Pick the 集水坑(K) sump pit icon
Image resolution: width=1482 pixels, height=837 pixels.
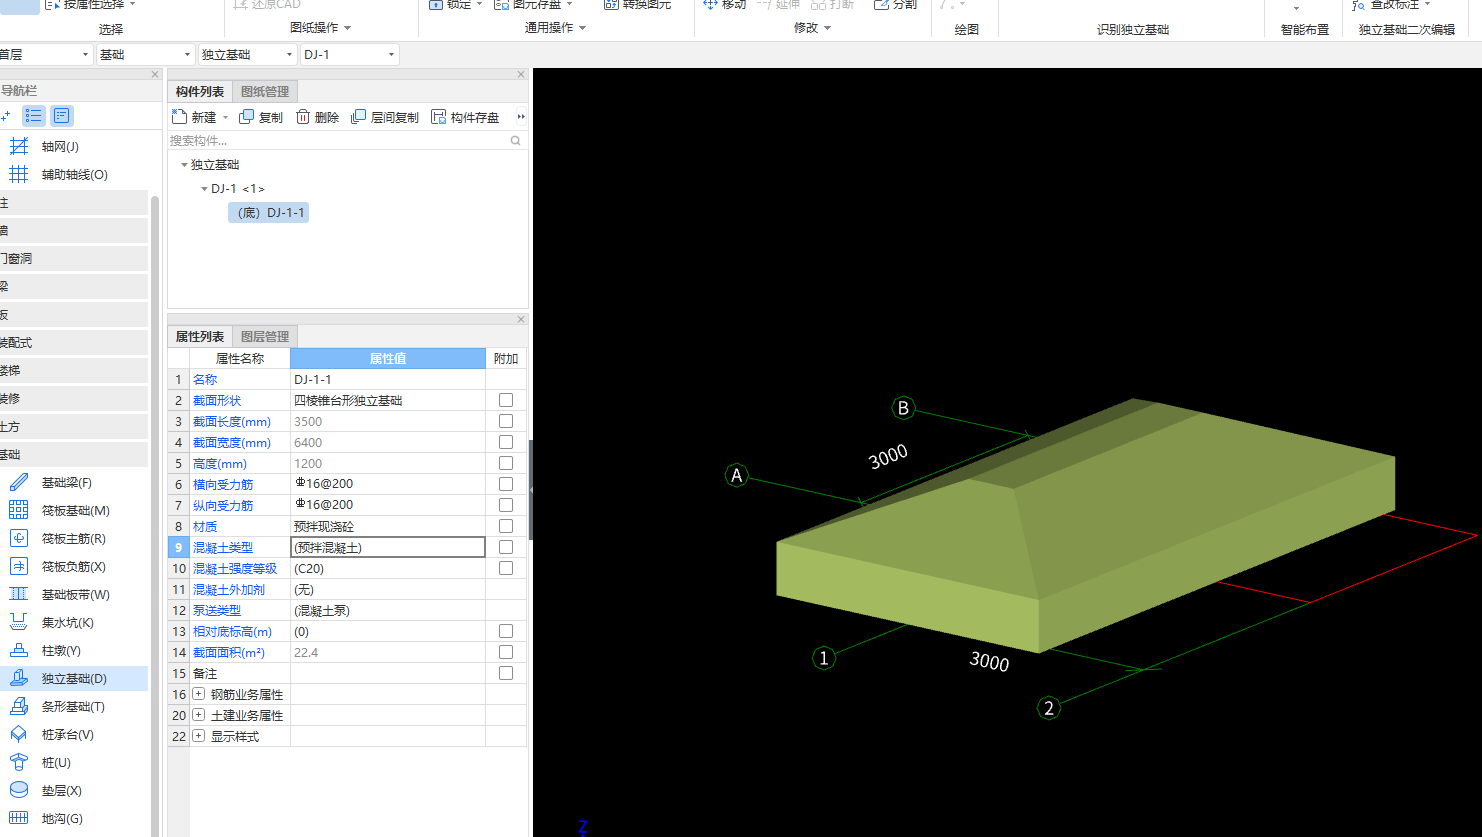[19, 623]
